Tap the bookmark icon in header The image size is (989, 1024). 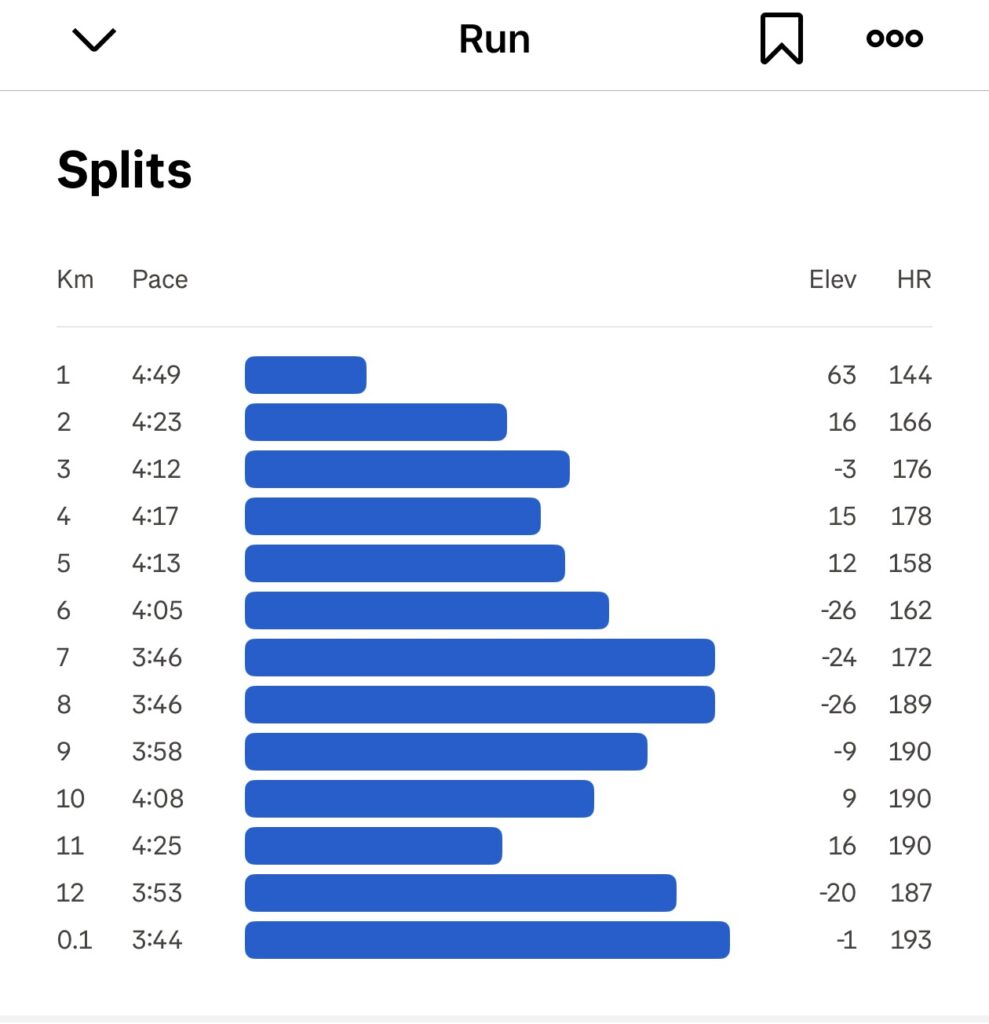click(781, 39)
